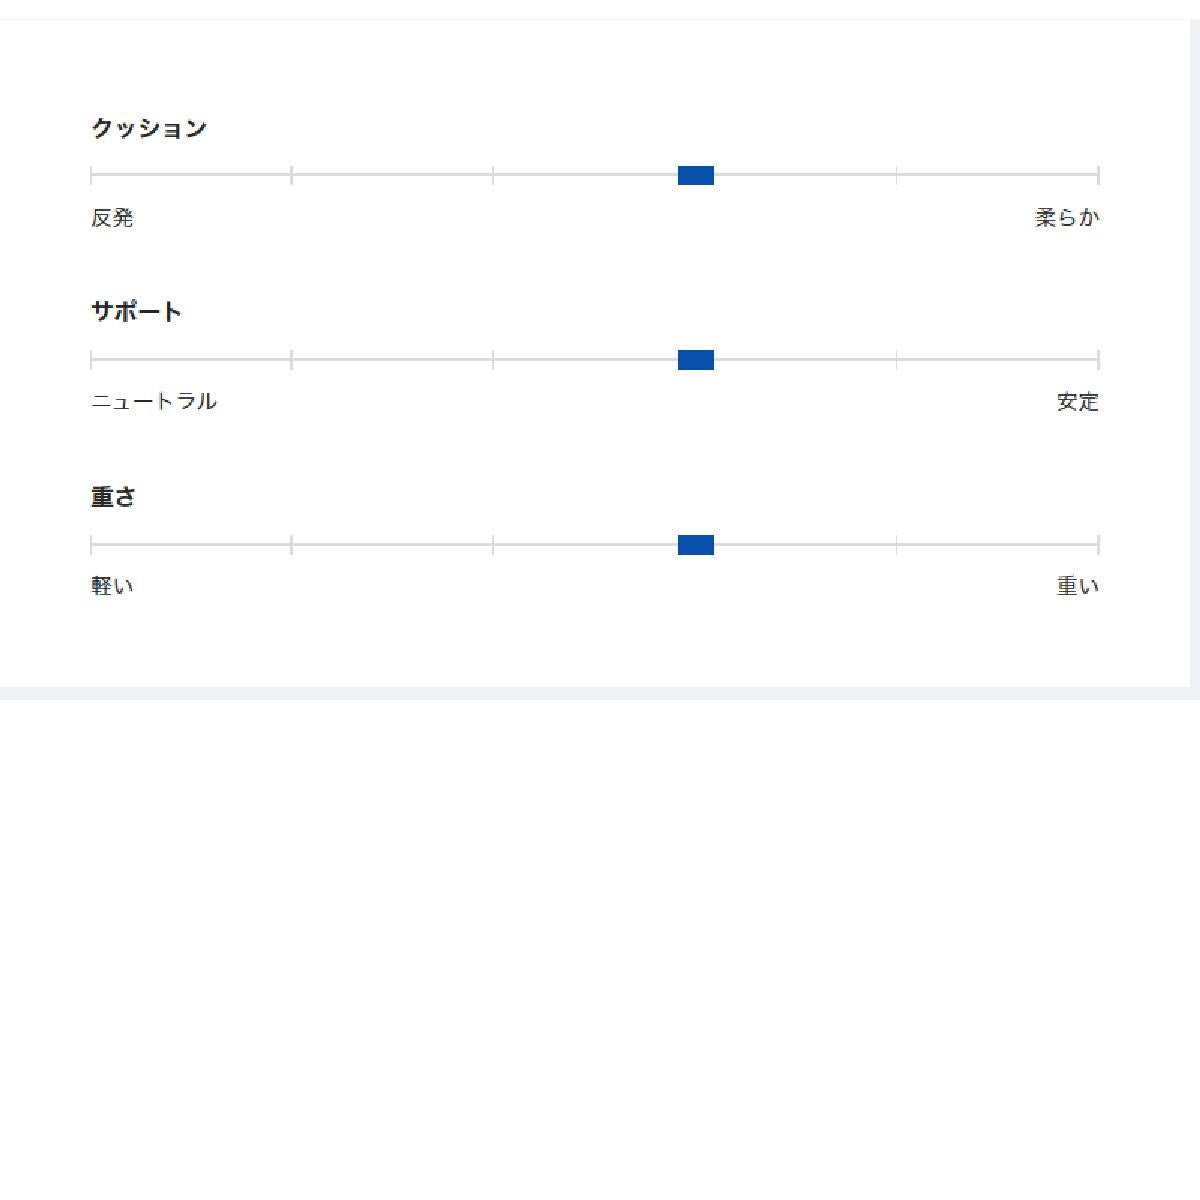
Task: Click the blue handle on the 重さ slider
Action: pos(696,545)
